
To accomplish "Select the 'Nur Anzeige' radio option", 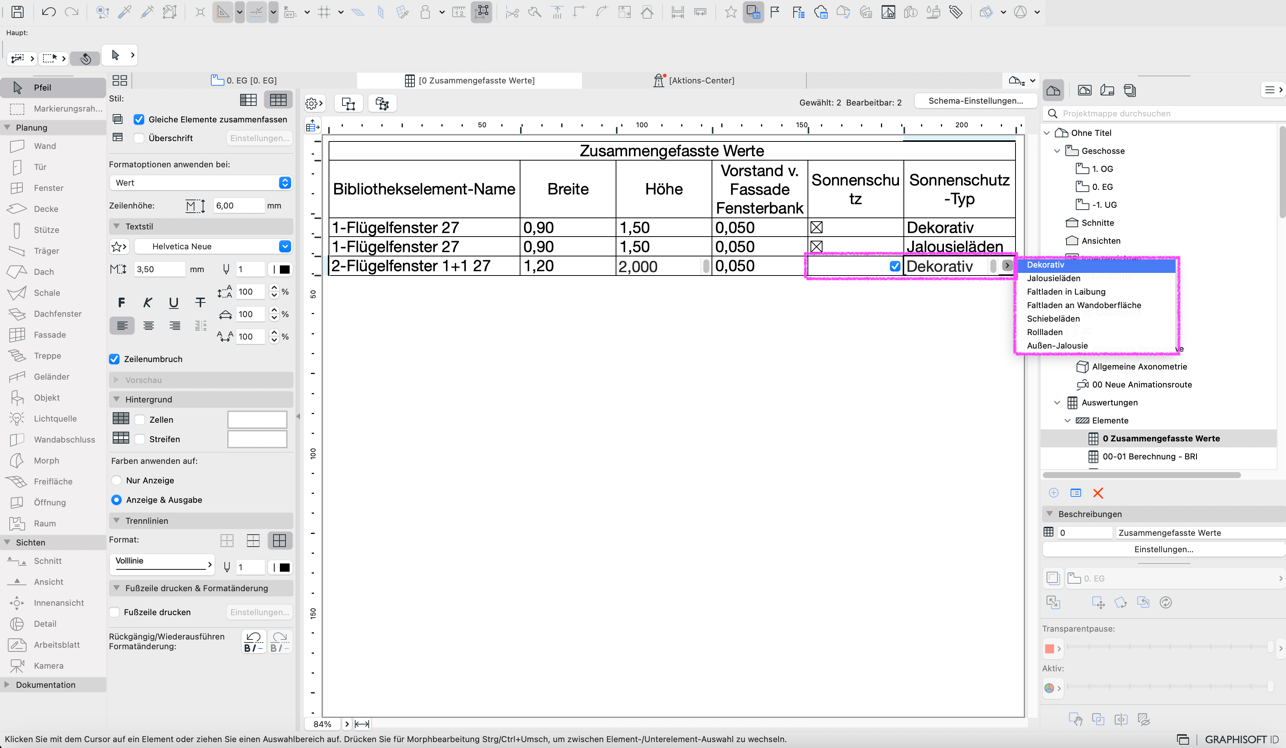I will tap(116, 481).
